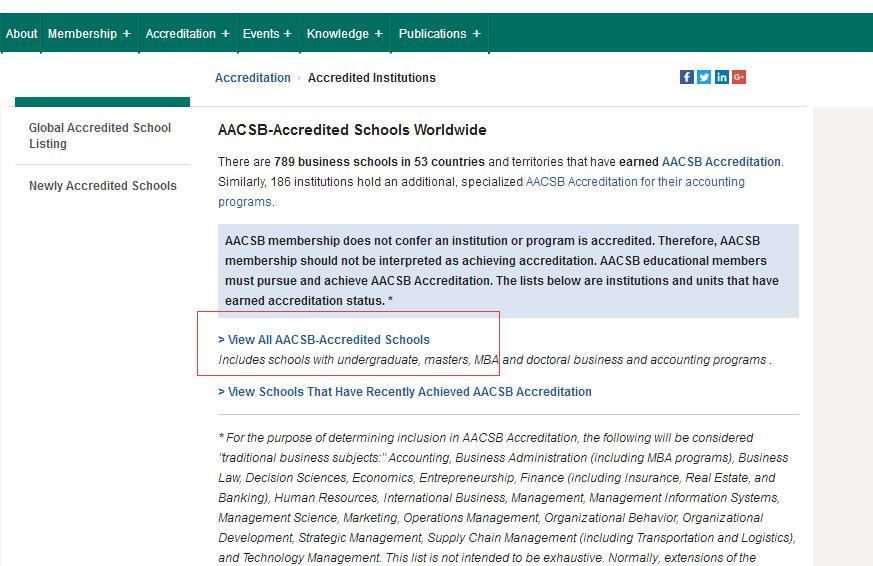Share page on LinkedIn icon
This screenshot has height=566, width=873.
722,77
